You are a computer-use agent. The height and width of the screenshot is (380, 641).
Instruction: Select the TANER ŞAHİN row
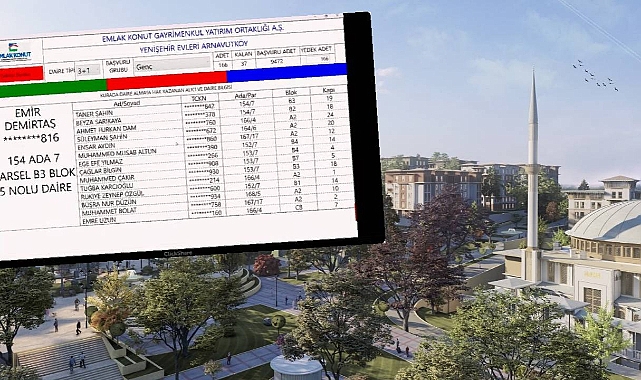click(x=212, y=107)
